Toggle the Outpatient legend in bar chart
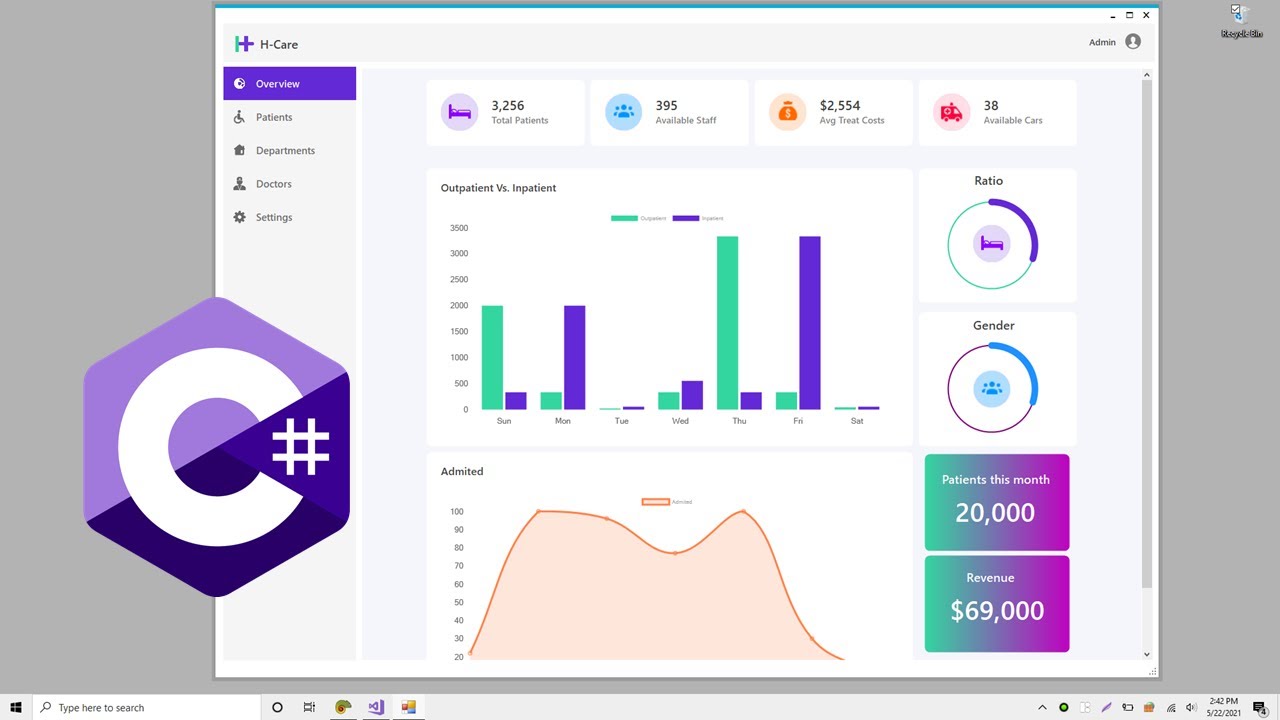1280x720 pixels. click(x=639, y=218)
